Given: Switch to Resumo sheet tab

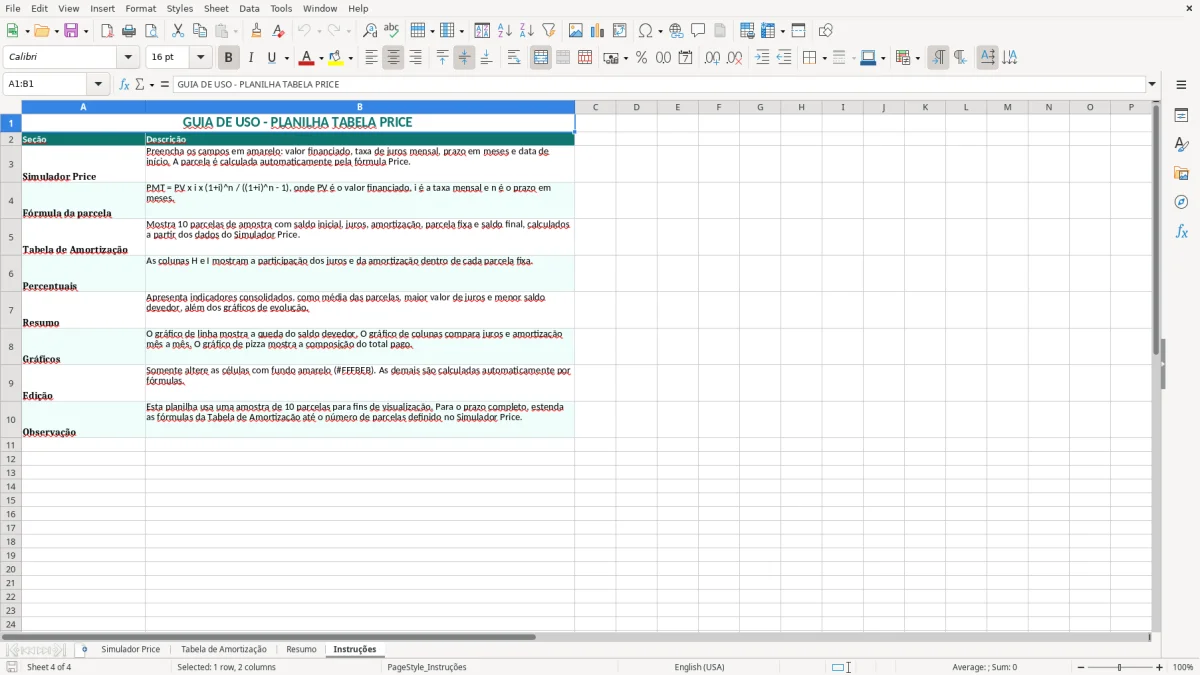Looking at the screenshot, I should [301, 650].
